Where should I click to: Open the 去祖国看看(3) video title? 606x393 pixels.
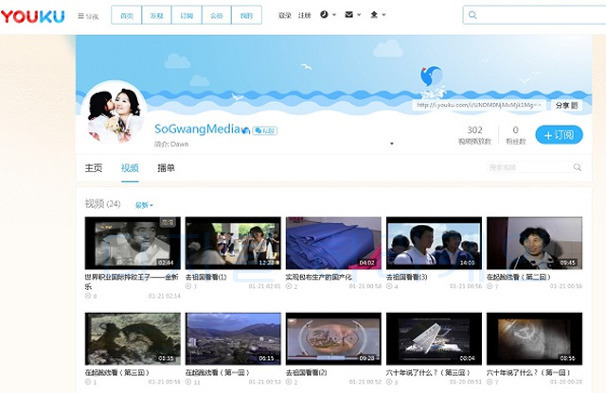pyautogui.click(x=407, y=277)
